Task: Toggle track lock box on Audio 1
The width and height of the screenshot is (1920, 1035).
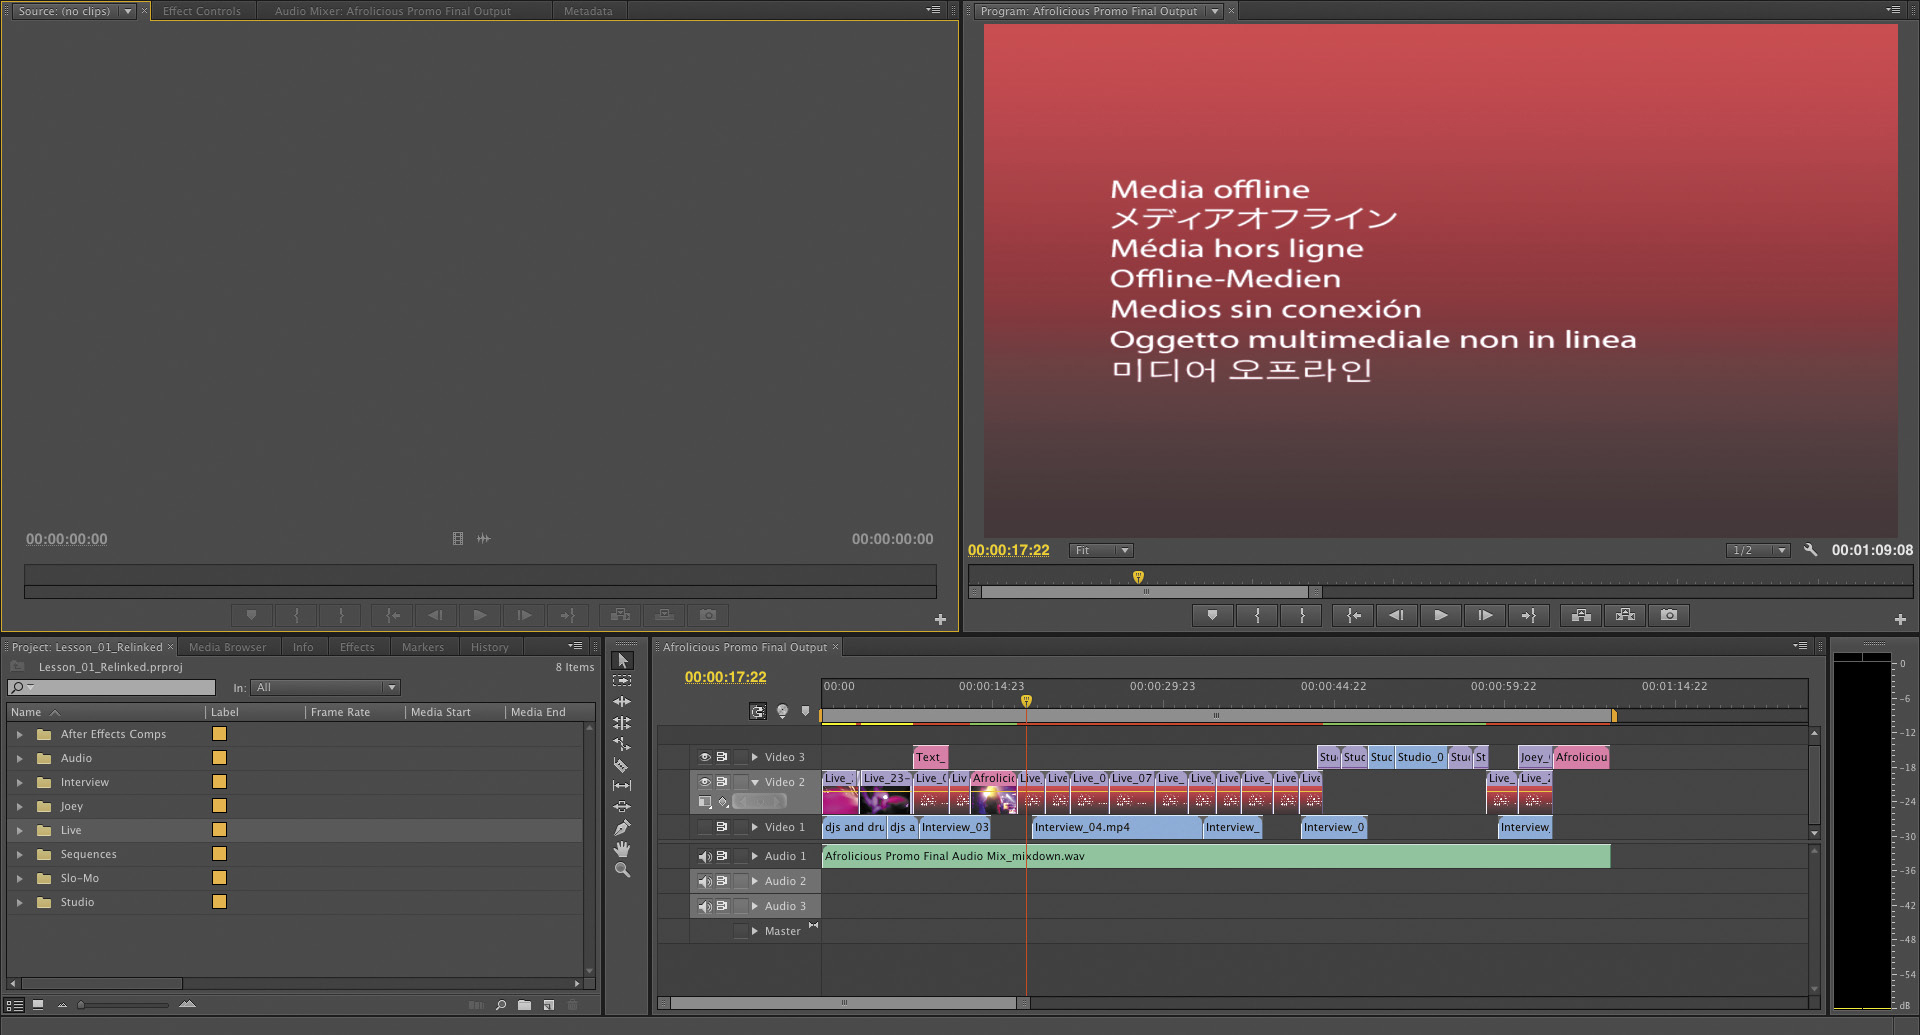Action: 740,856
